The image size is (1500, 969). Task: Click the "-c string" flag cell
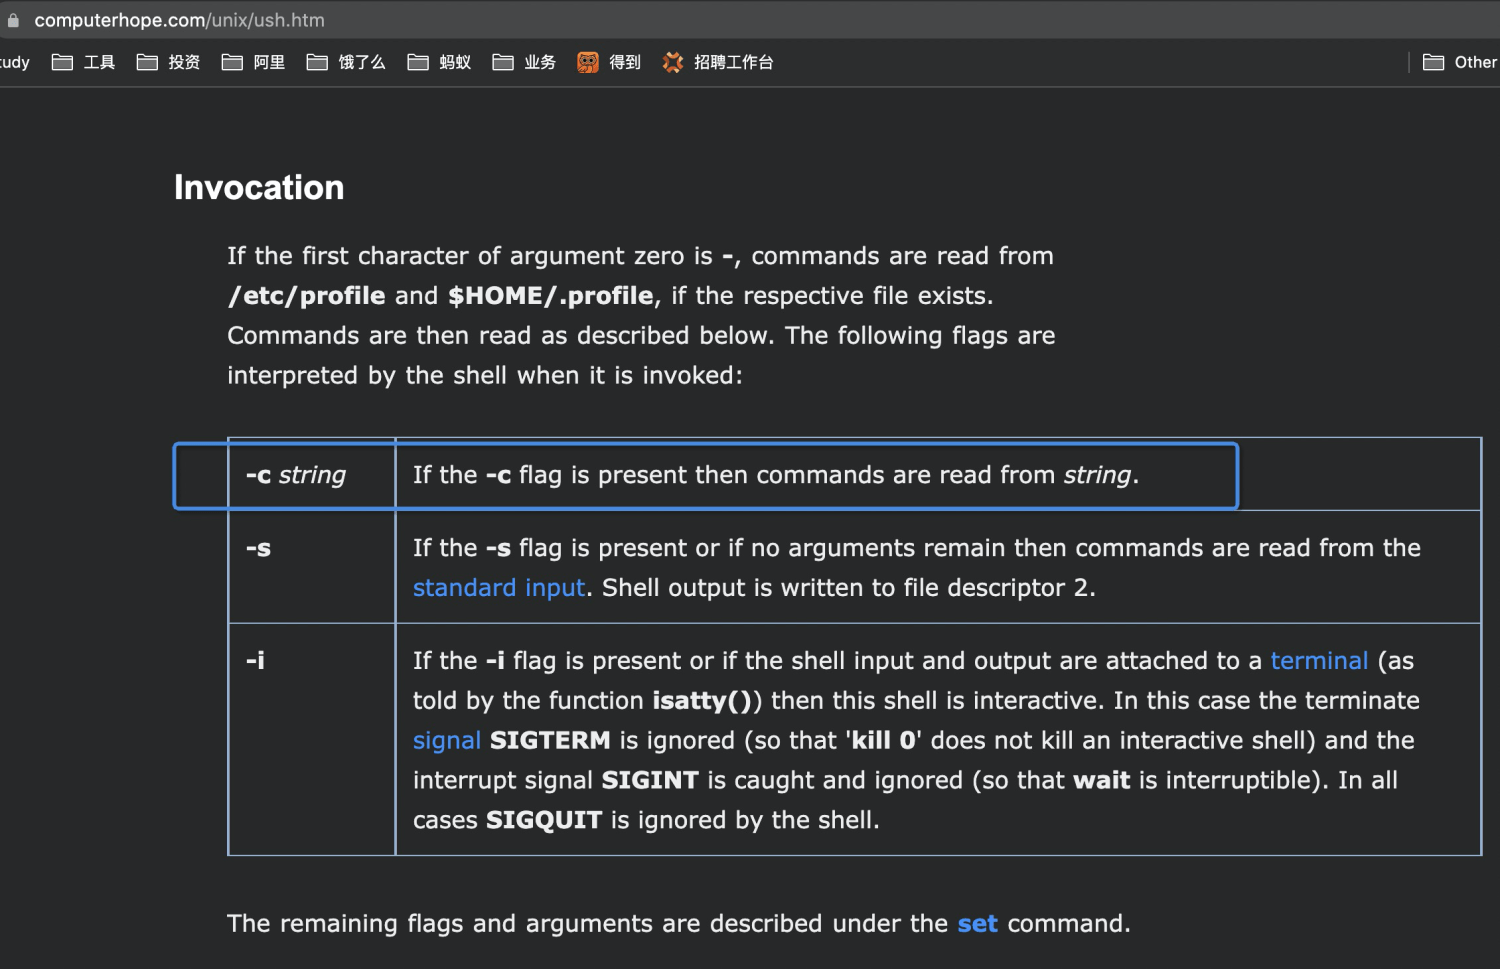[x=296, y=475]
